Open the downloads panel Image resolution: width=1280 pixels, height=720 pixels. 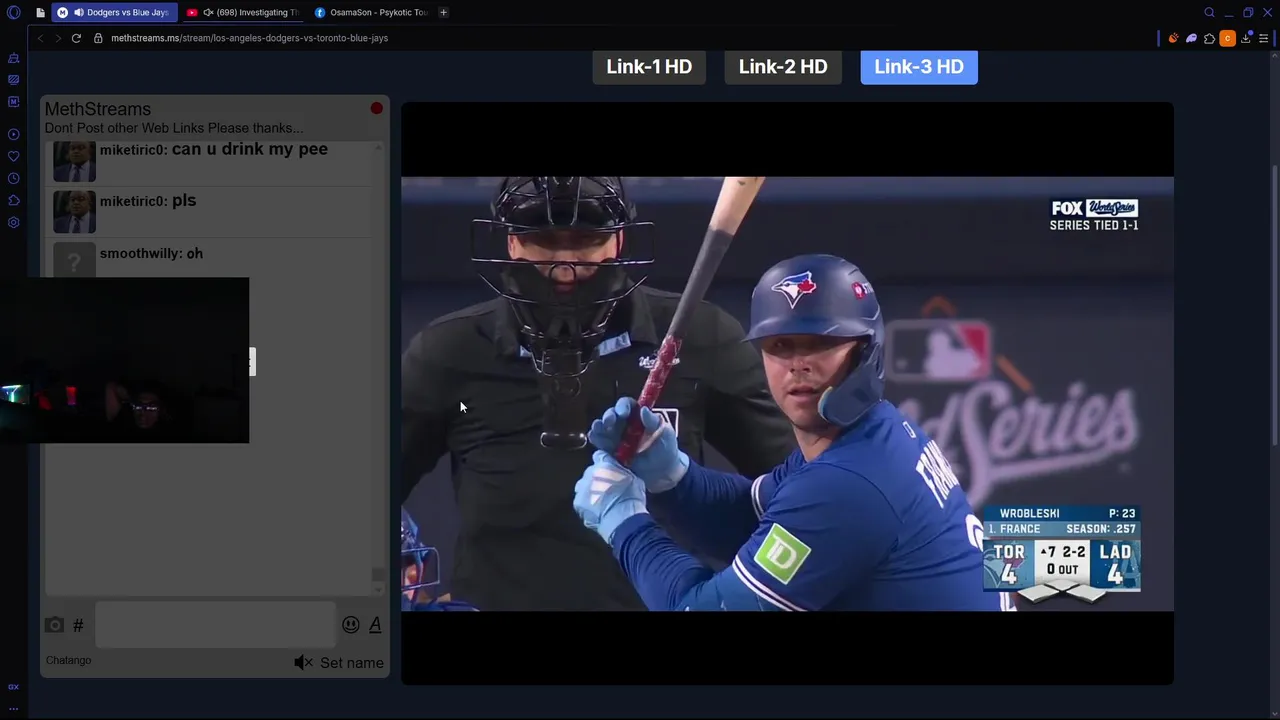point(1246,38)
